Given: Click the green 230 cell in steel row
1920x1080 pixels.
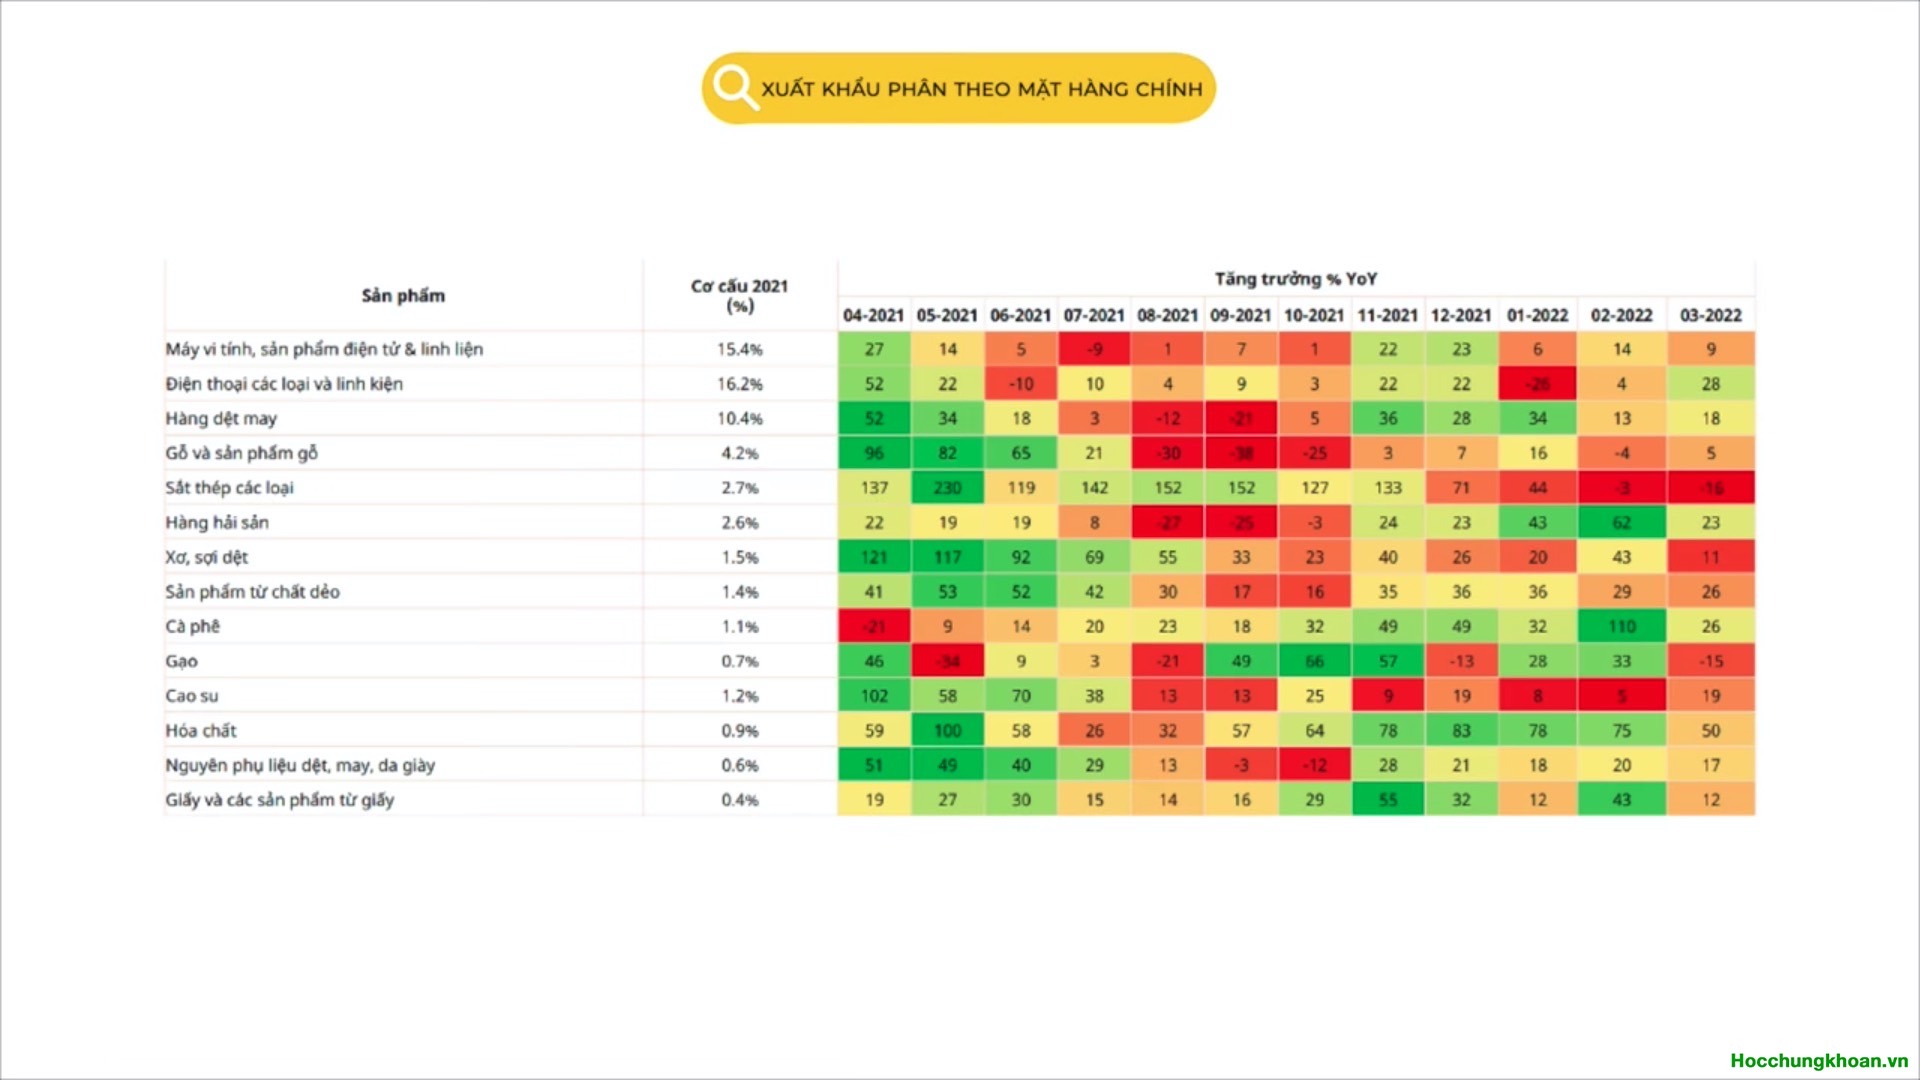Looking at the screenshot, I should 947,488.
